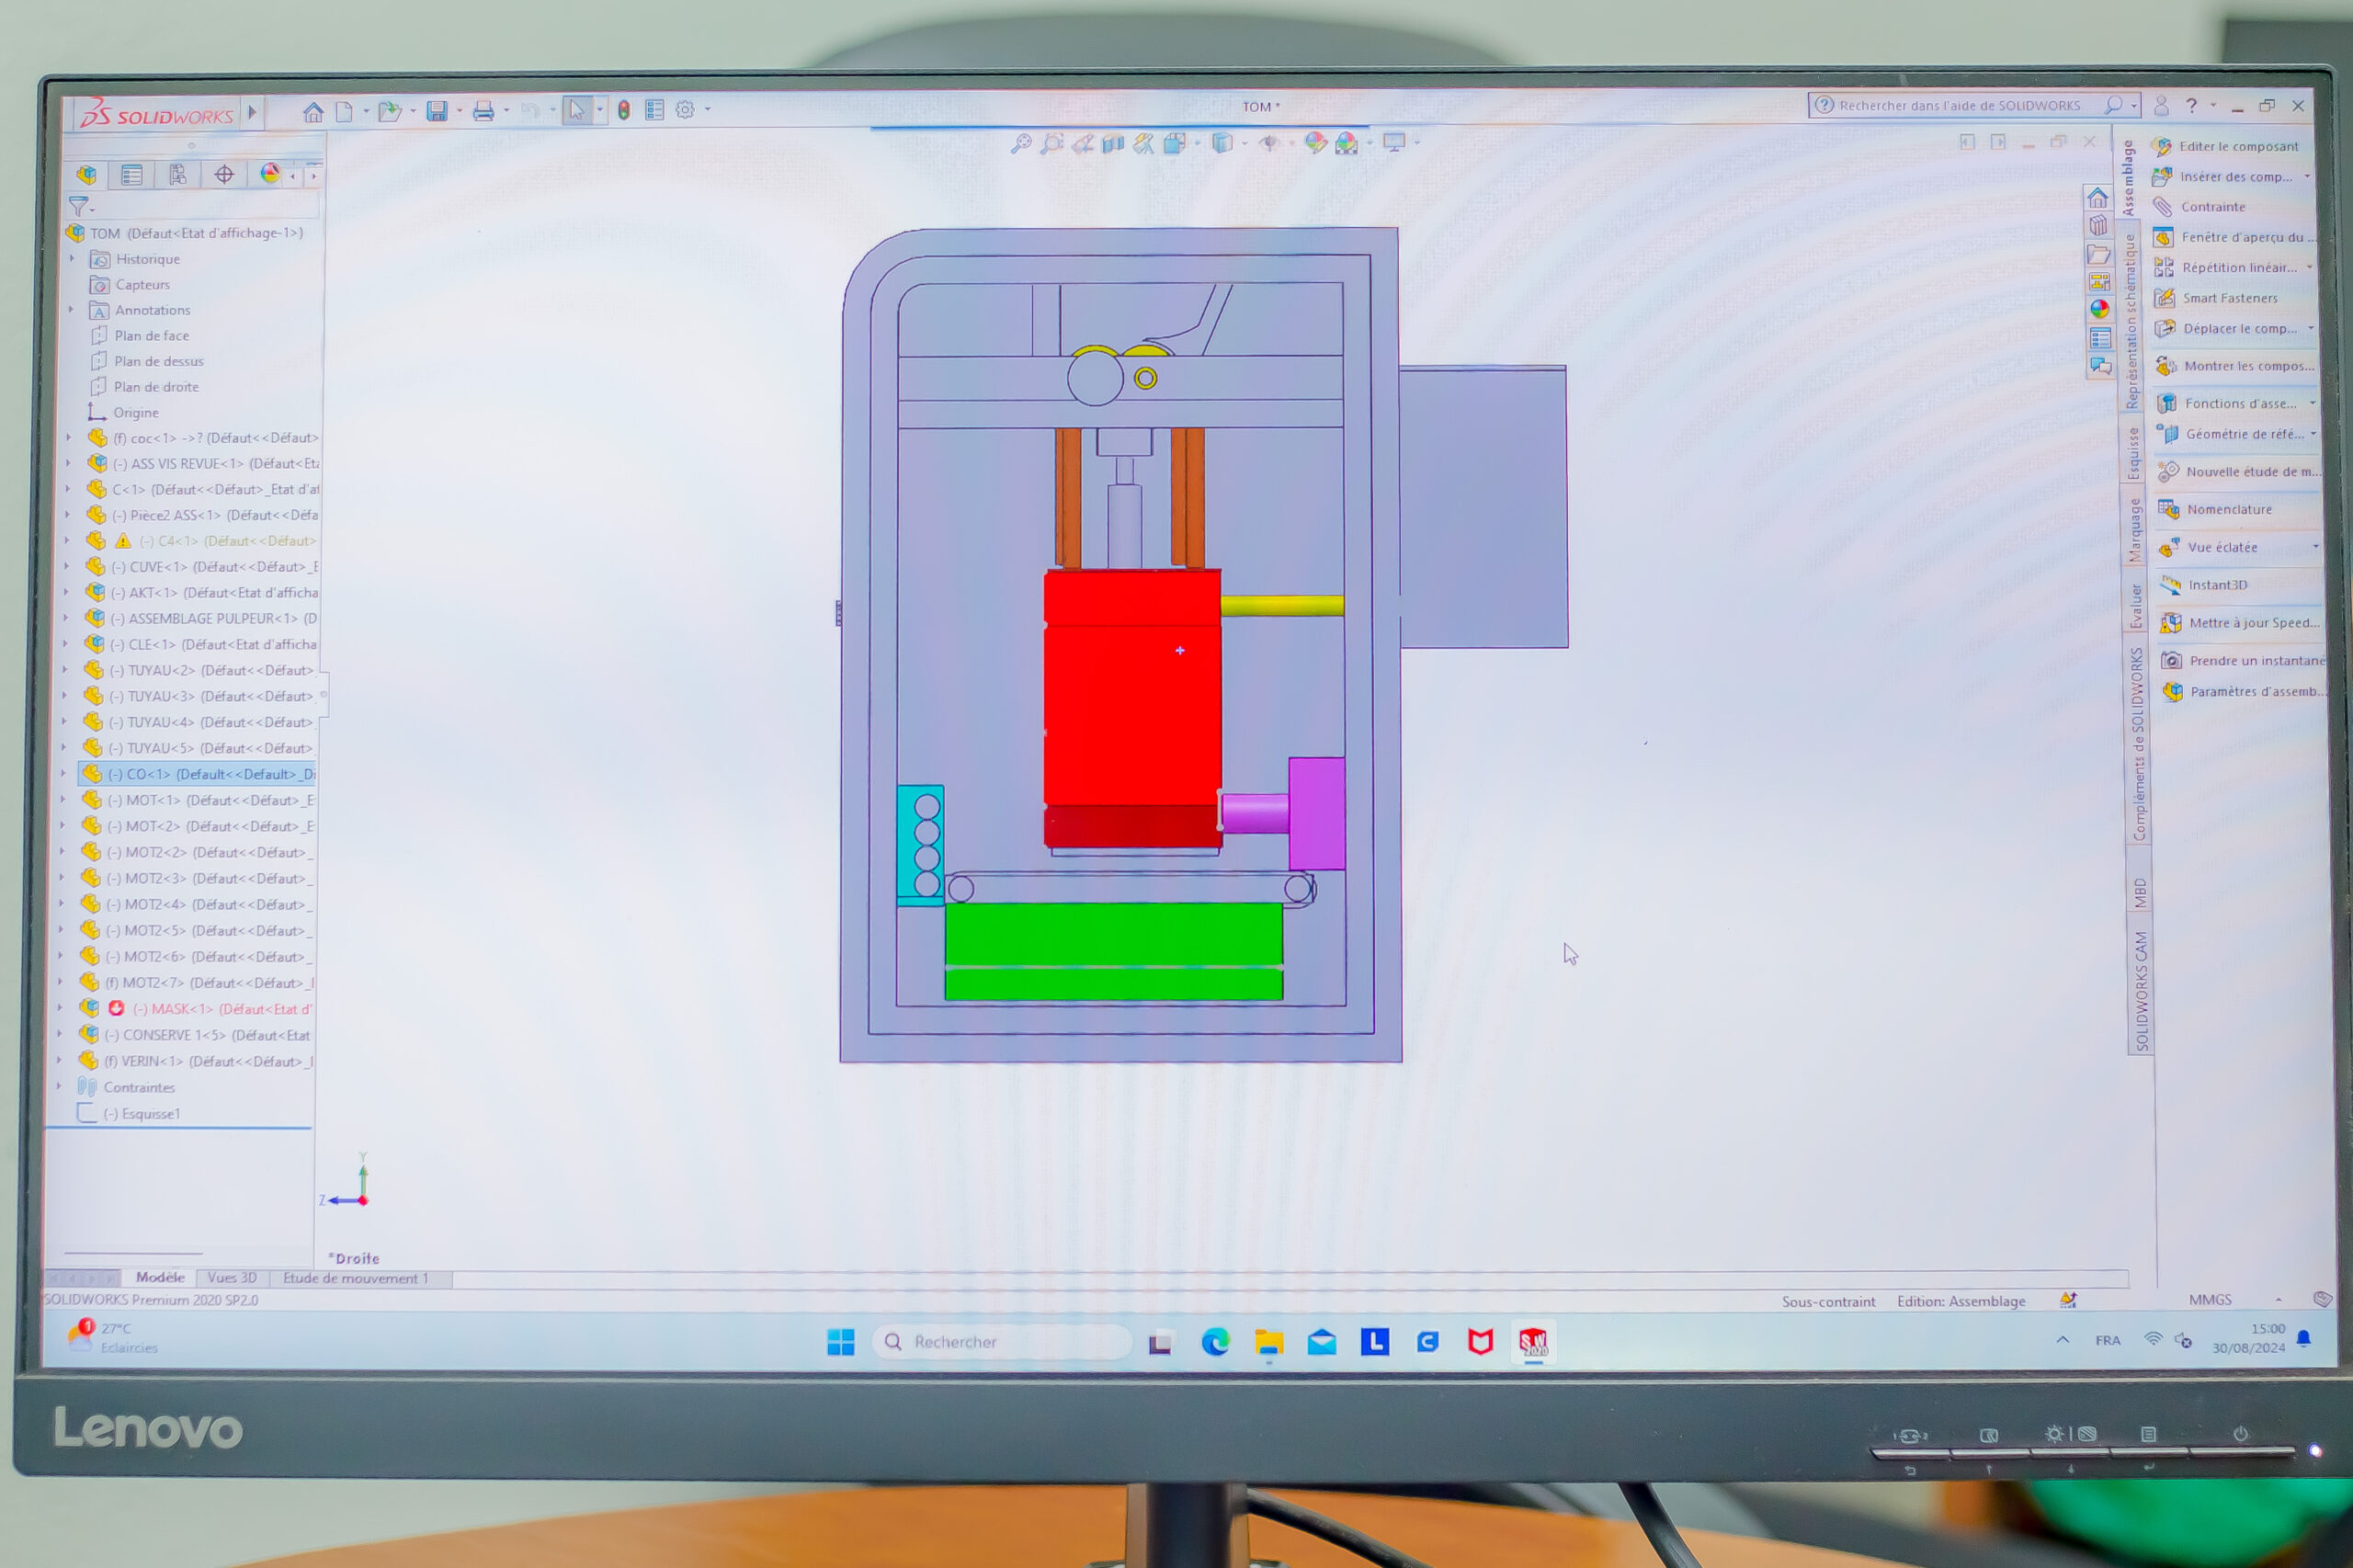2353x1568 pixels.
Task: Select the Esquisse vertical tab
Action: tap(2133, 454)
